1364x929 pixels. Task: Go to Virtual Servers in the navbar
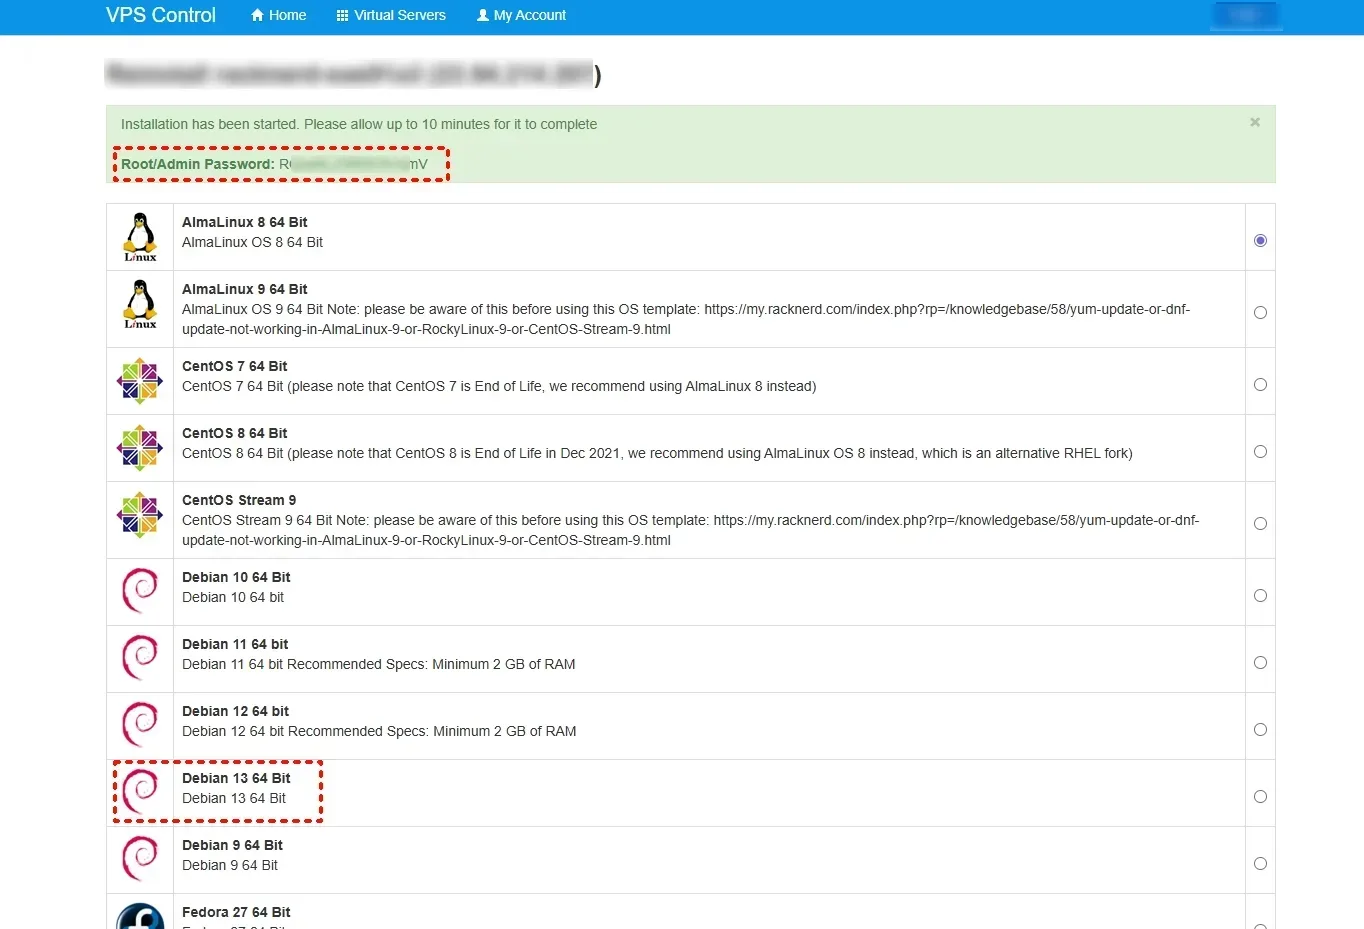click(x=391, y=15)
